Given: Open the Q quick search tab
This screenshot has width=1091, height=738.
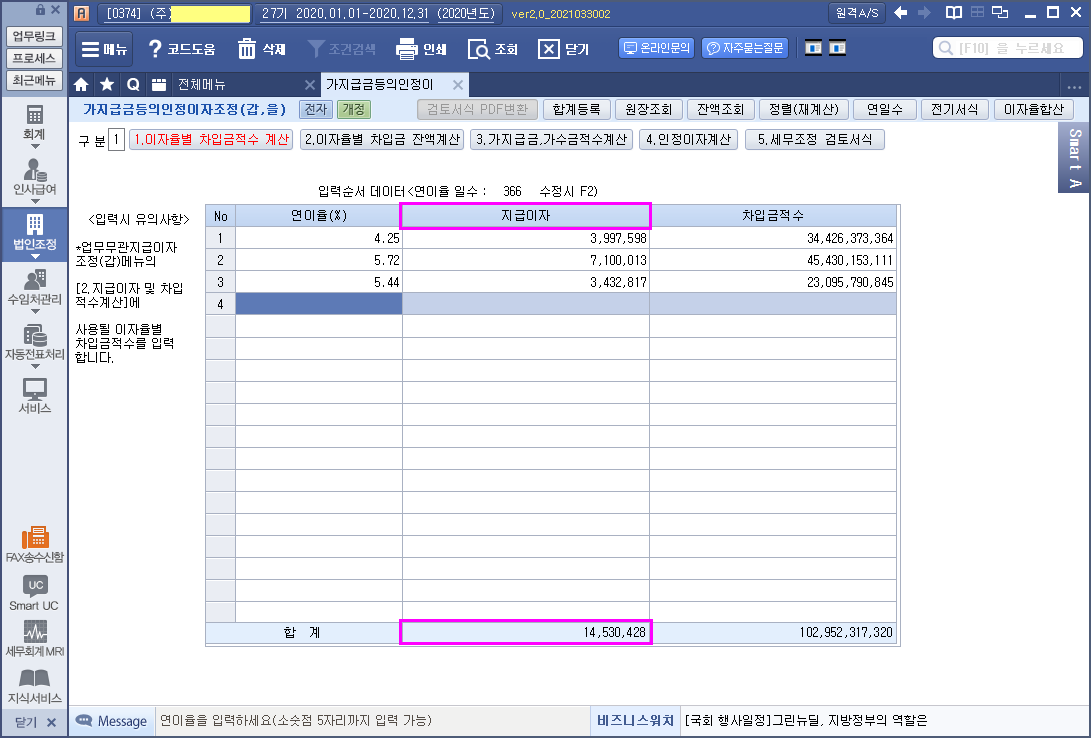Looking at the screenshot, I should coord(133,84).
